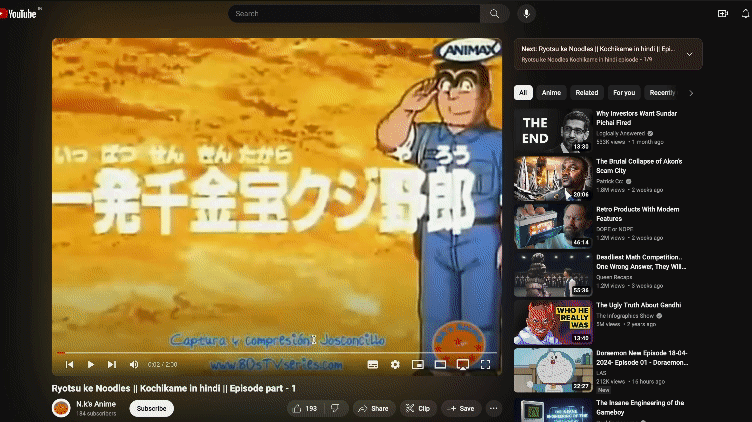The image size is (752, 422).
Task: Start voice search with microphone icon
Action: 526,13
